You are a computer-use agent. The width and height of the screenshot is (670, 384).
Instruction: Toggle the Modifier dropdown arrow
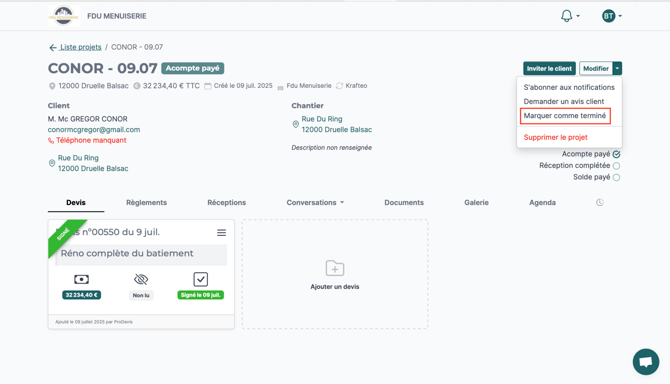tap(617, 68)
